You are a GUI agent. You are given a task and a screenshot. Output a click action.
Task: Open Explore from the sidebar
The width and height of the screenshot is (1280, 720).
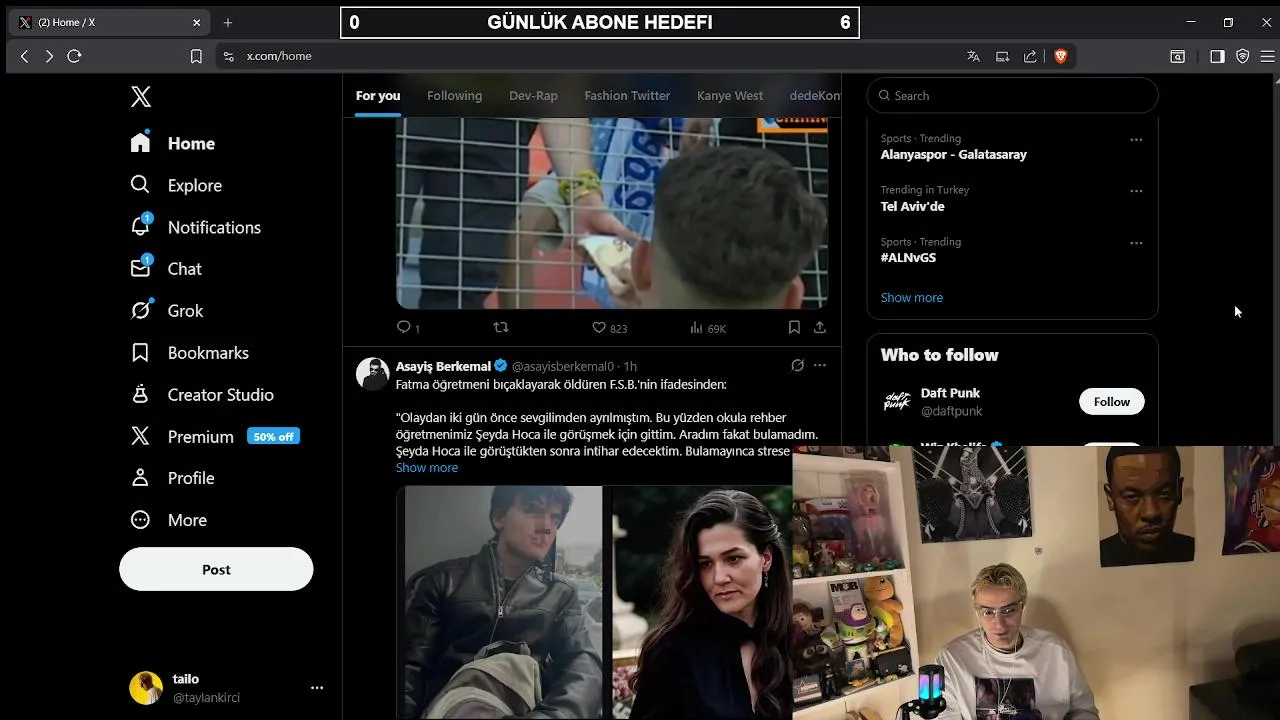(176, 185)
